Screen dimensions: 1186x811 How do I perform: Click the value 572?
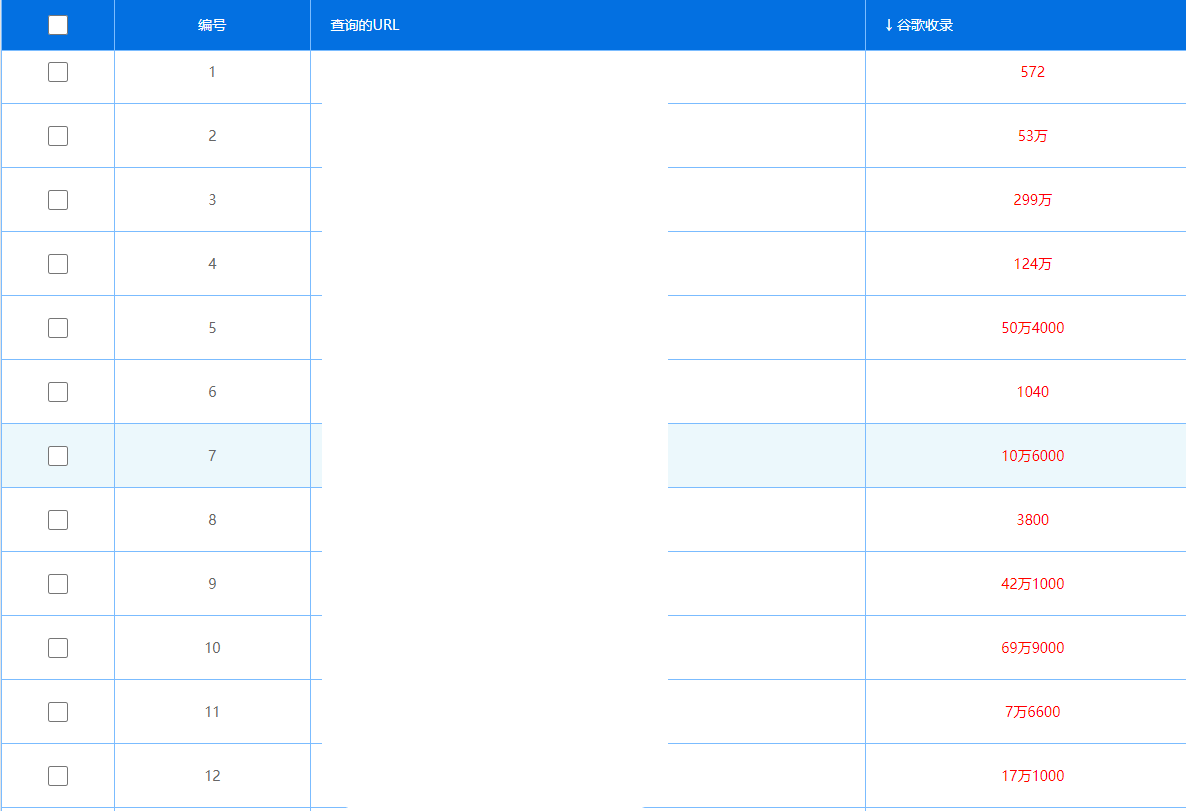1032,72
